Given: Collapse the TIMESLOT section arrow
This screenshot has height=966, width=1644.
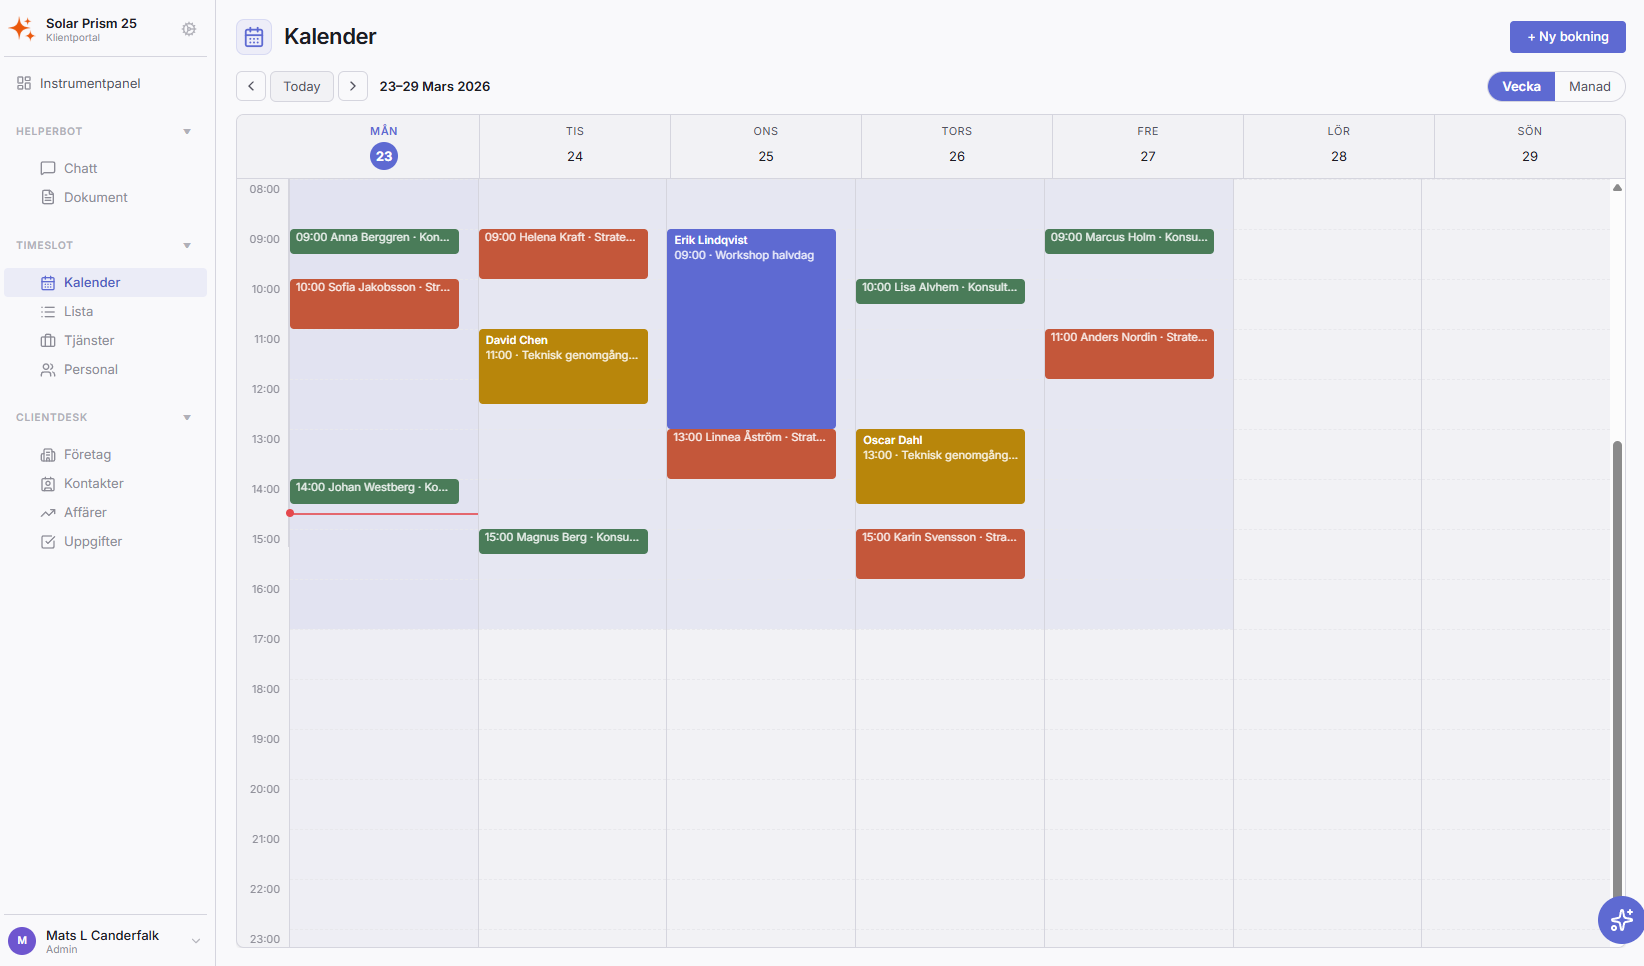Looking at the screenshot, I should pos(187,246).
